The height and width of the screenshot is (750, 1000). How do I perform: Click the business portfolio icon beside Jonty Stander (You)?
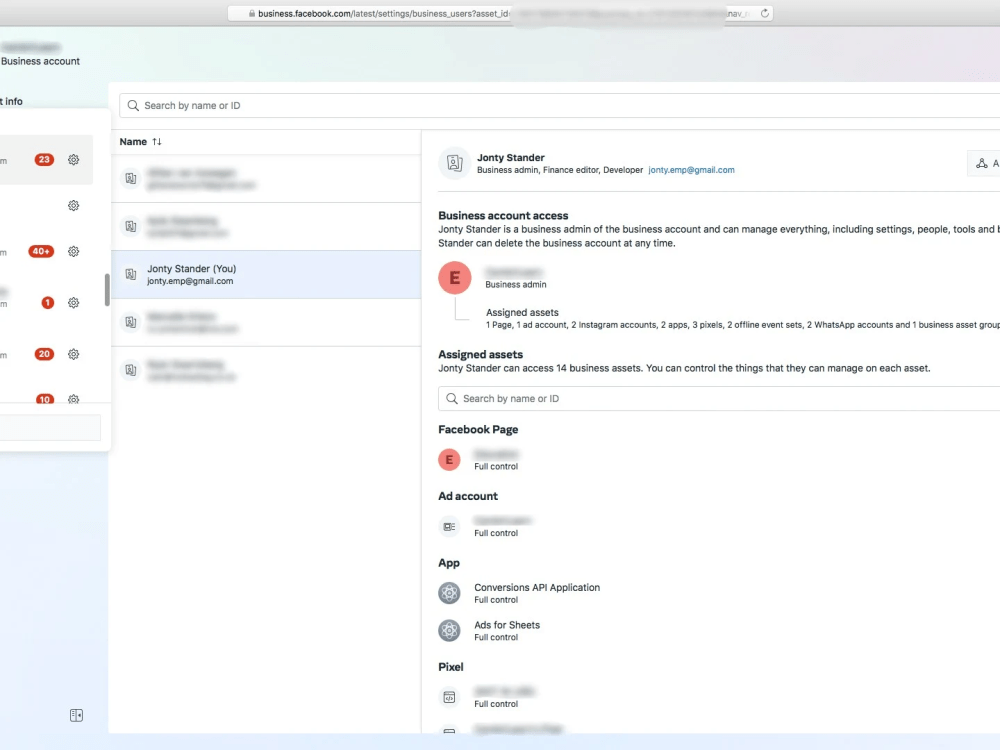[x=131, y=274]
